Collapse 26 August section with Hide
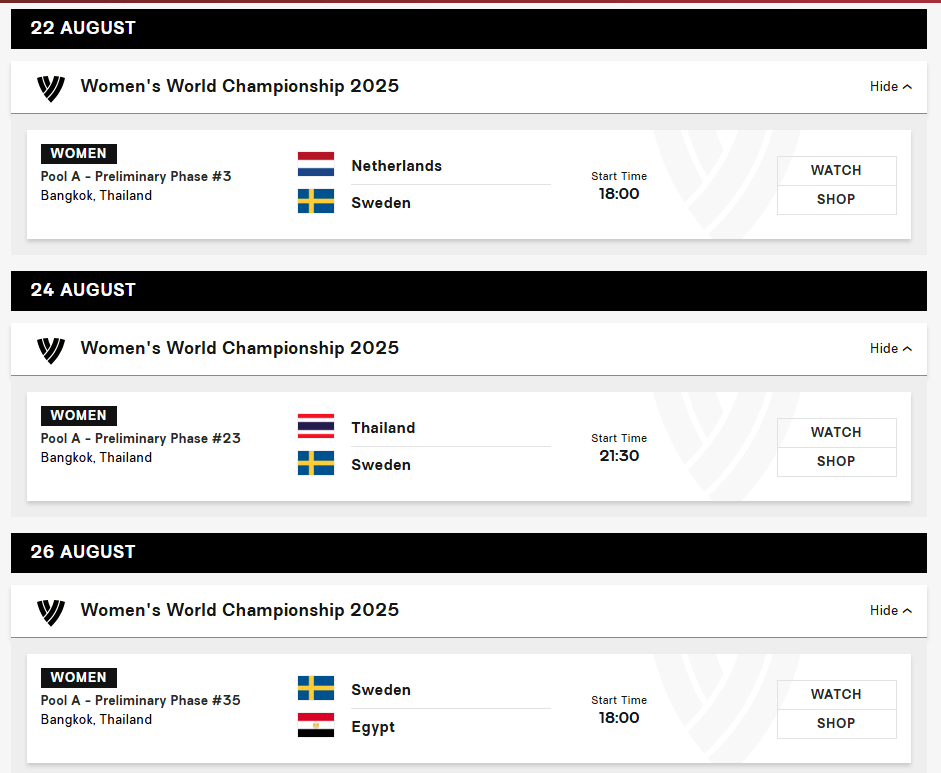Image resolution: width=941 pixels, height=773 pixels. tap(890, 611)
